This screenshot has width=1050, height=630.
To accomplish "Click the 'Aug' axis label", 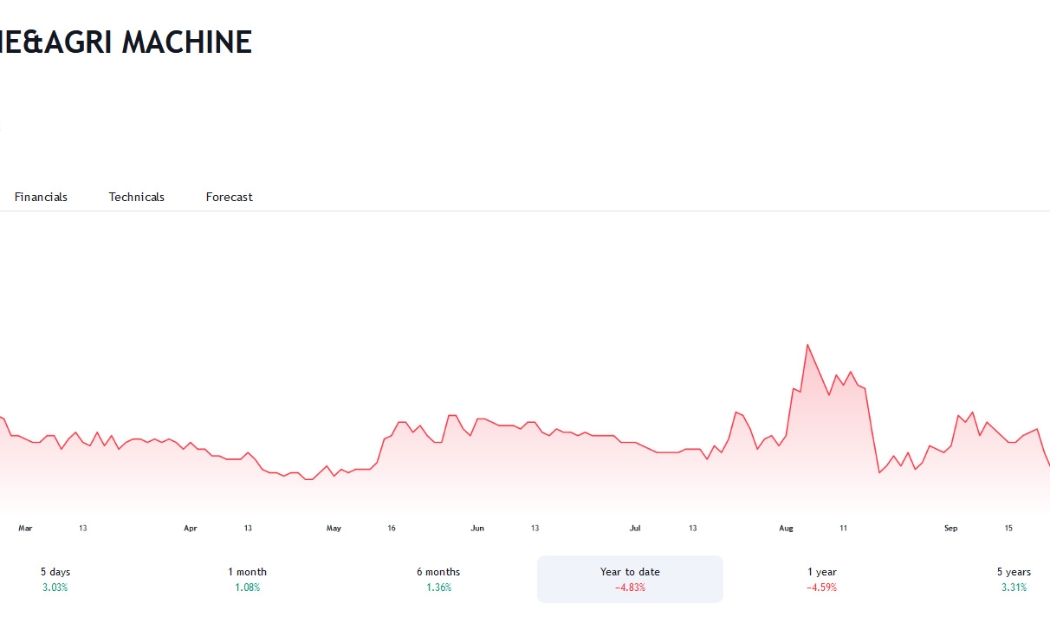I will coord(786,528).
